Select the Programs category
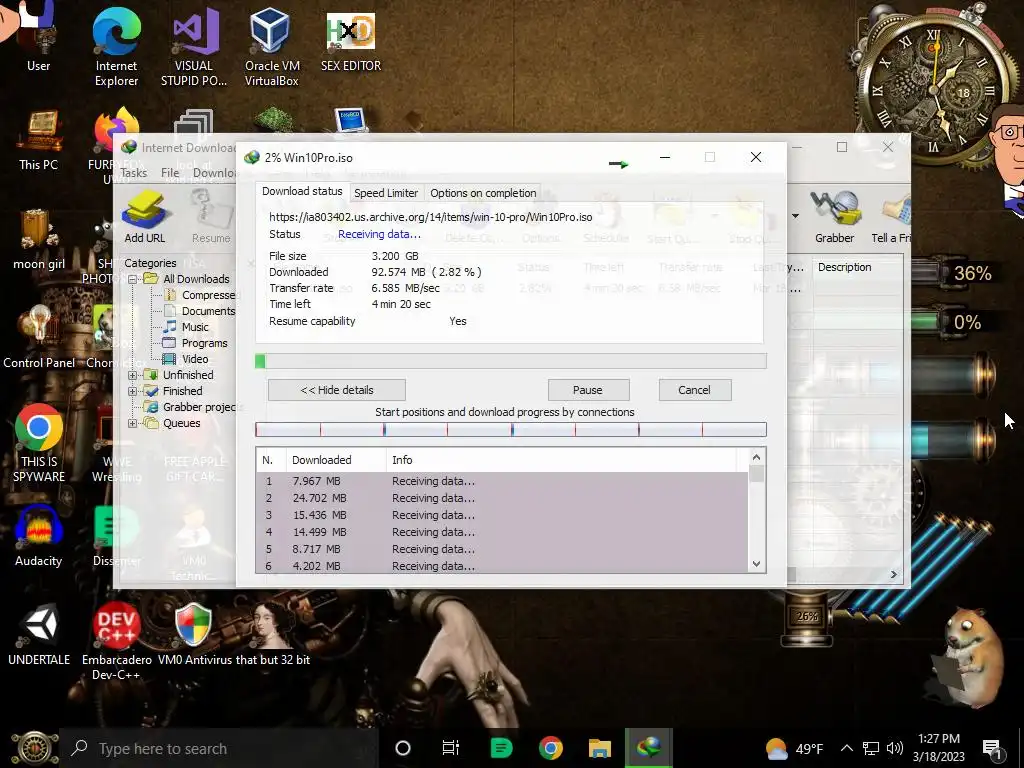This screenshot has width=1024, height=768. click(204, 344)
